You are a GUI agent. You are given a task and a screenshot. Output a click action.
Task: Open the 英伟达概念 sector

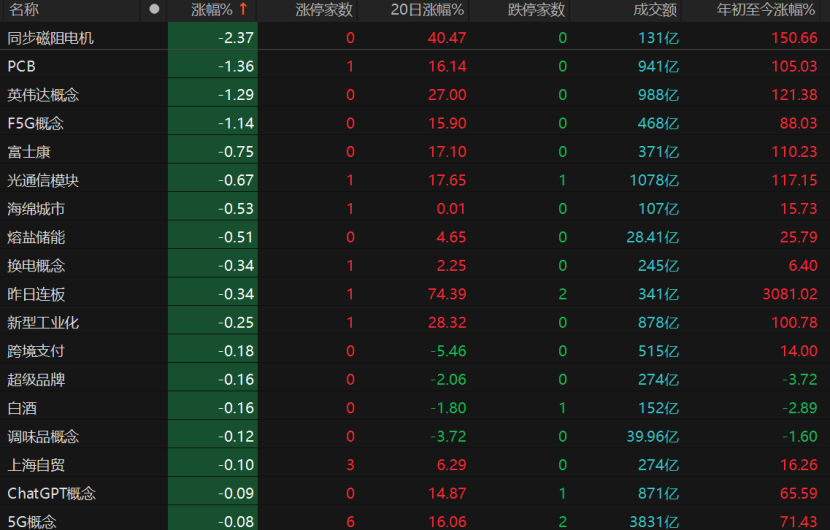(x=43, y=95)
